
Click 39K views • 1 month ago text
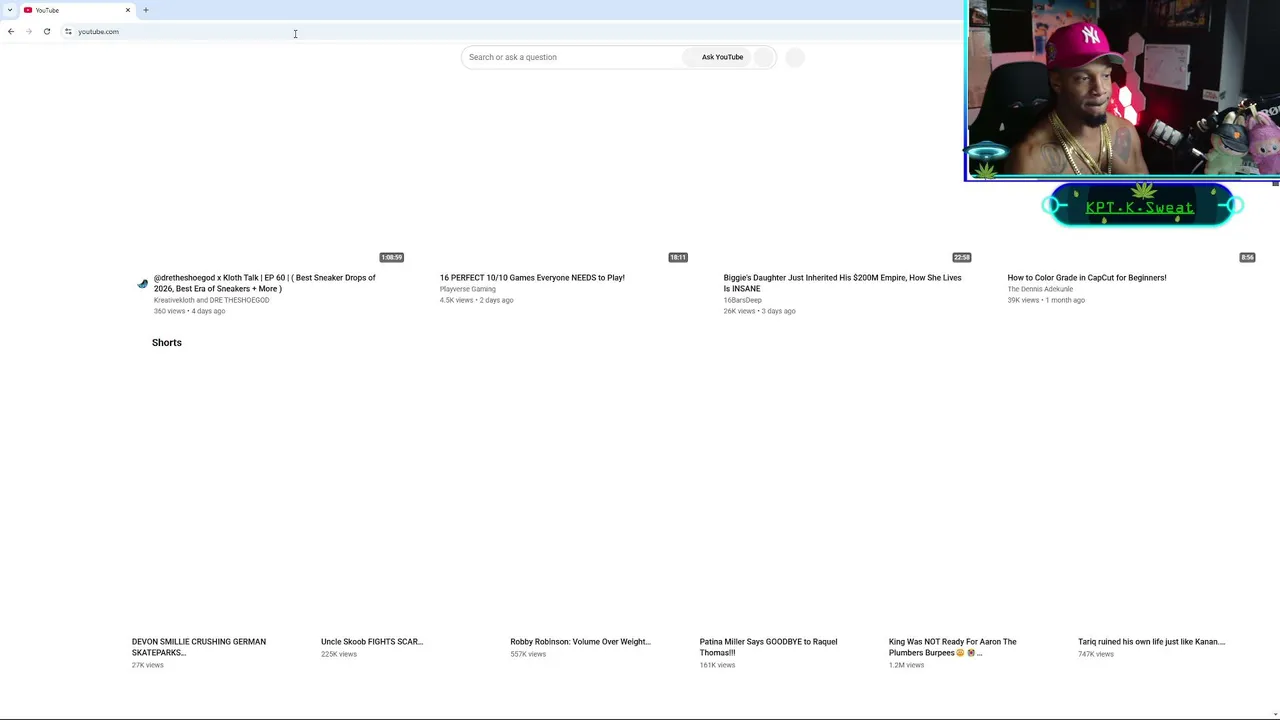tap(1046, 300)
